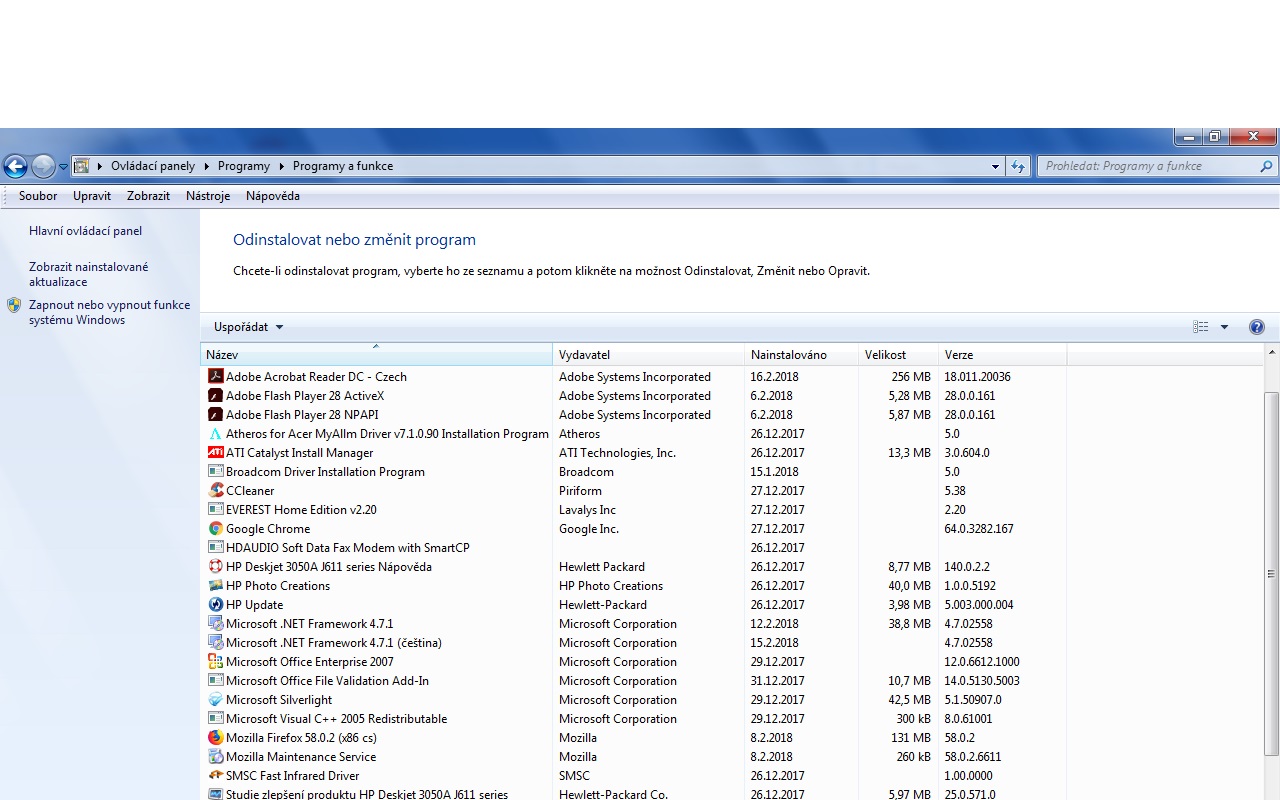Open the Soubor menu
This screenshot has height=800, width=1280.
pyautogui.click(x=38, y=196)
